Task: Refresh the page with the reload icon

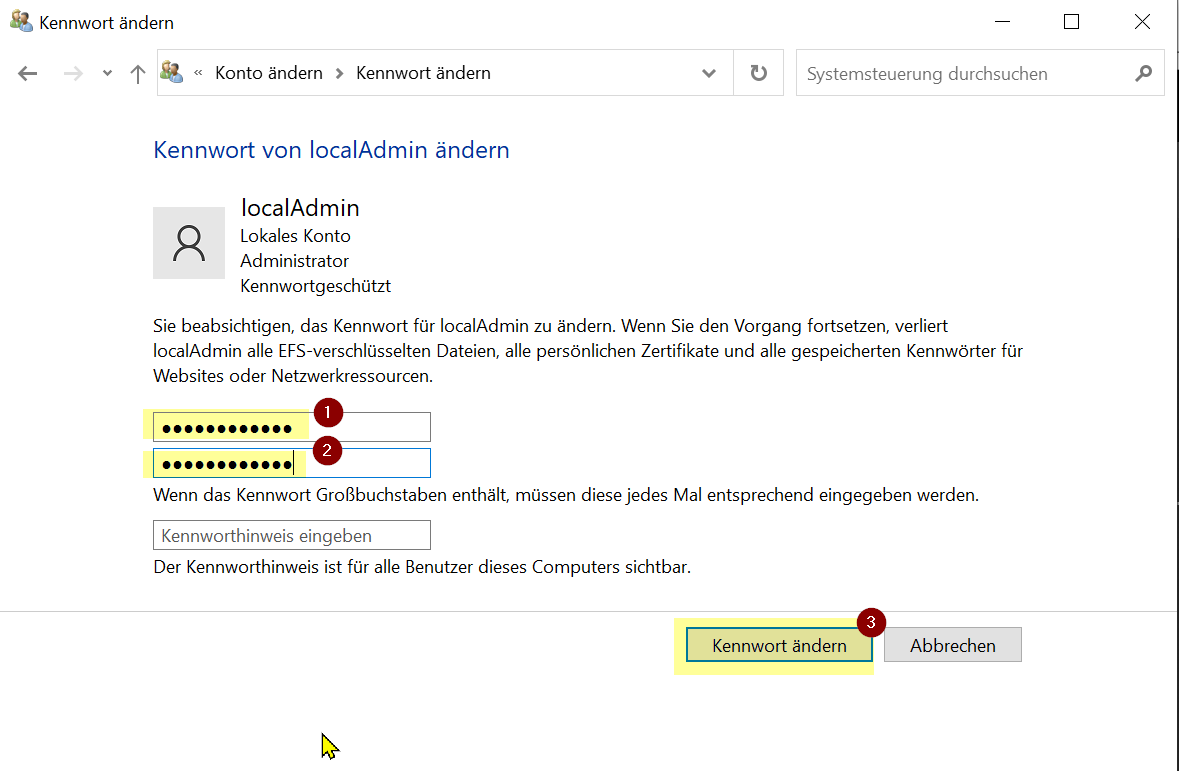Action: pyautogui.click(x=759, y=73)
